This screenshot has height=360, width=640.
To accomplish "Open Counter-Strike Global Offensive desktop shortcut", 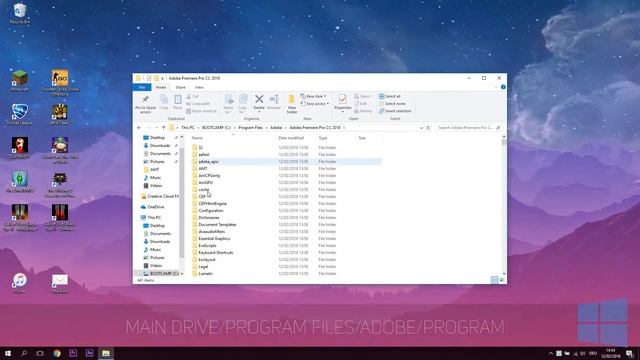I will coord(60,83).
